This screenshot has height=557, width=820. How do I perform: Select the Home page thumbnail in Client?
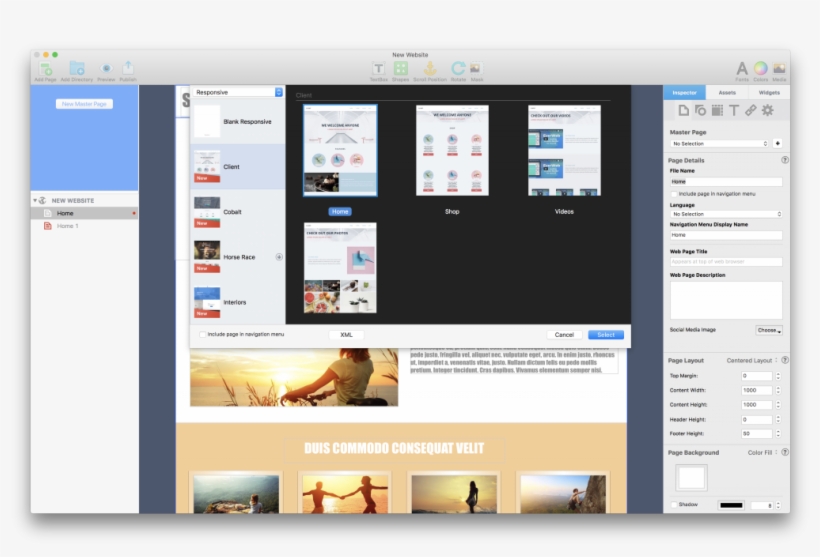340,150
